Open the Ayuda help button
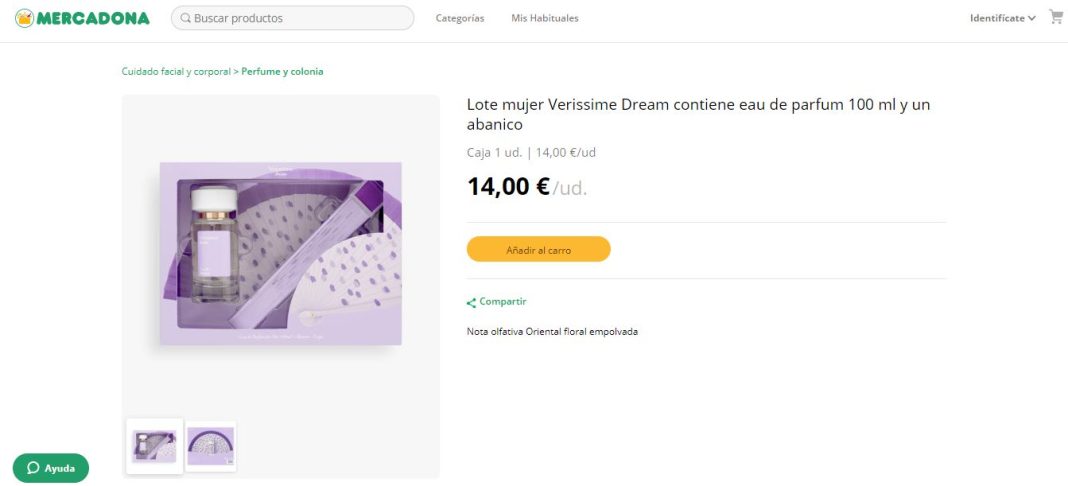The height and width of the screenshot is (486, 1068). [51, 468]
